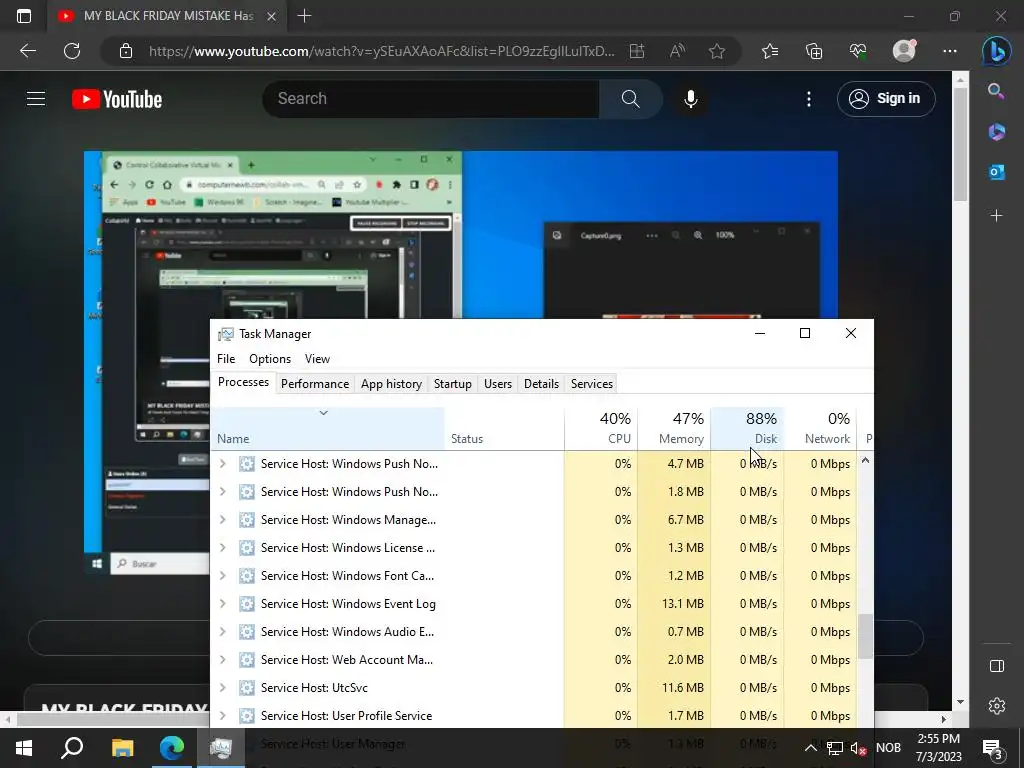Image resolution: width=1024 pixels, height=768 pixels.
Task: Sort by the Status column header
Action: (505, 428)
